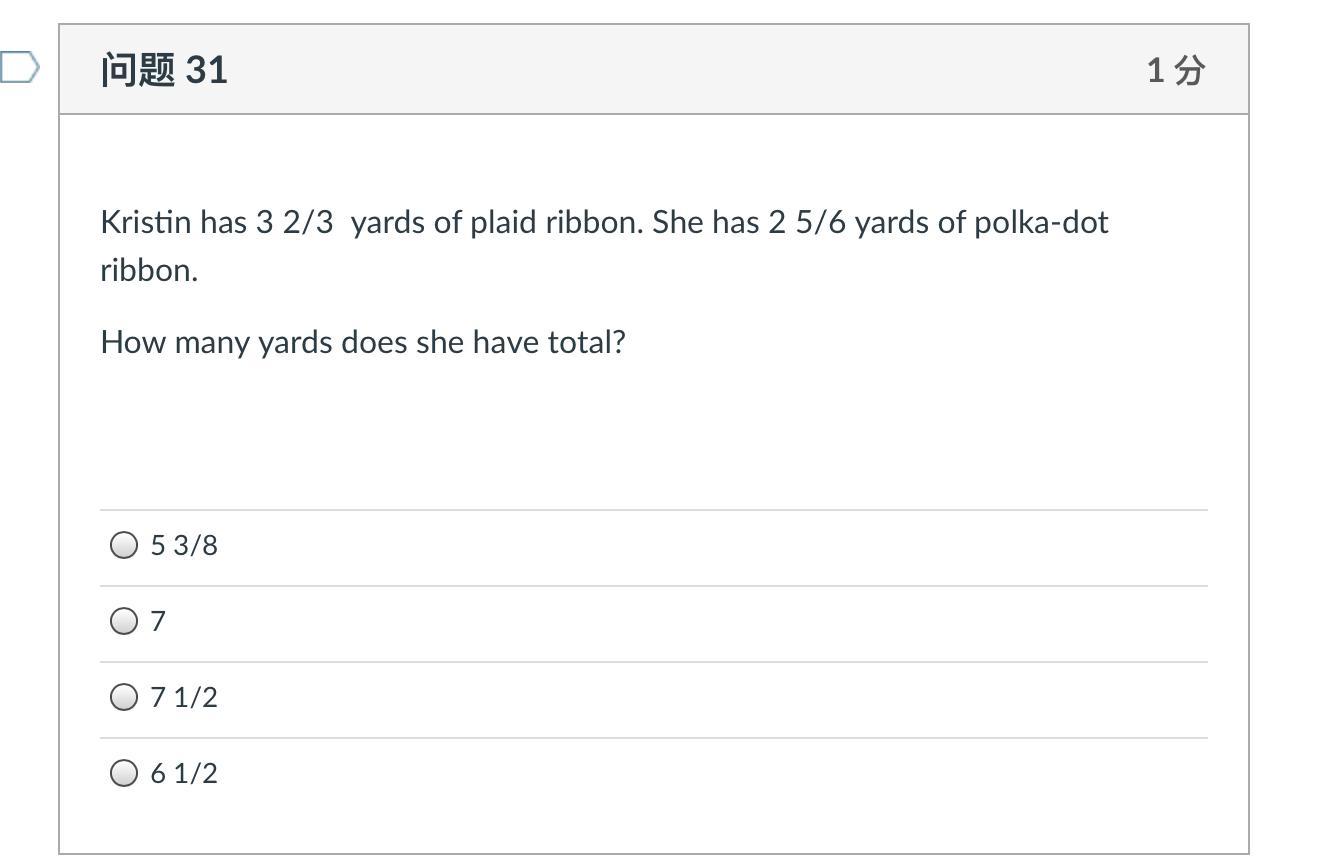Click the "5 3/8" answer label text
The height and width of the screenshot is (858, 1325).
click(184, 545)
